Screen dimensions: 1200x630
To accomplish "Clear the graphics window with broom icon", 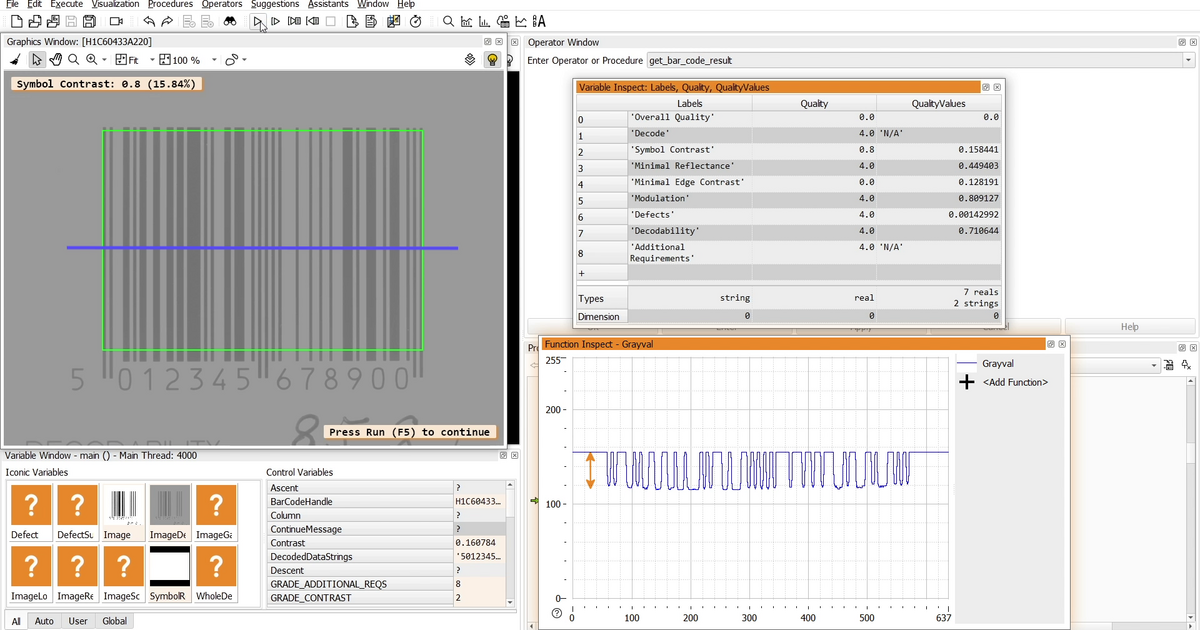I will point(16,60).
